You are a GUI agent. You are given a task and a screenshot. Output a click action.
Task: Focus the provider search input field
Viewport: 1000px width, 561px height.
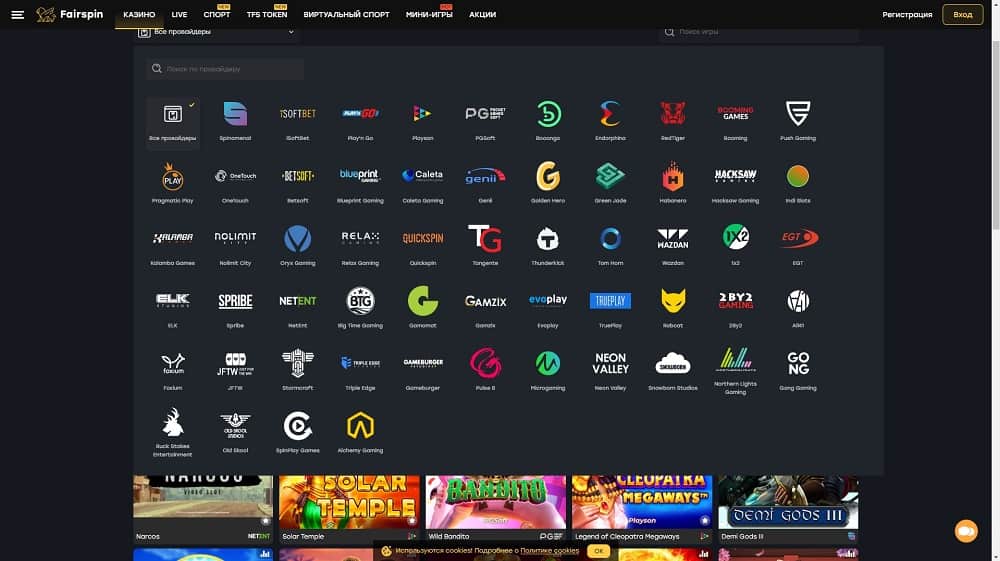coord(225,69)
